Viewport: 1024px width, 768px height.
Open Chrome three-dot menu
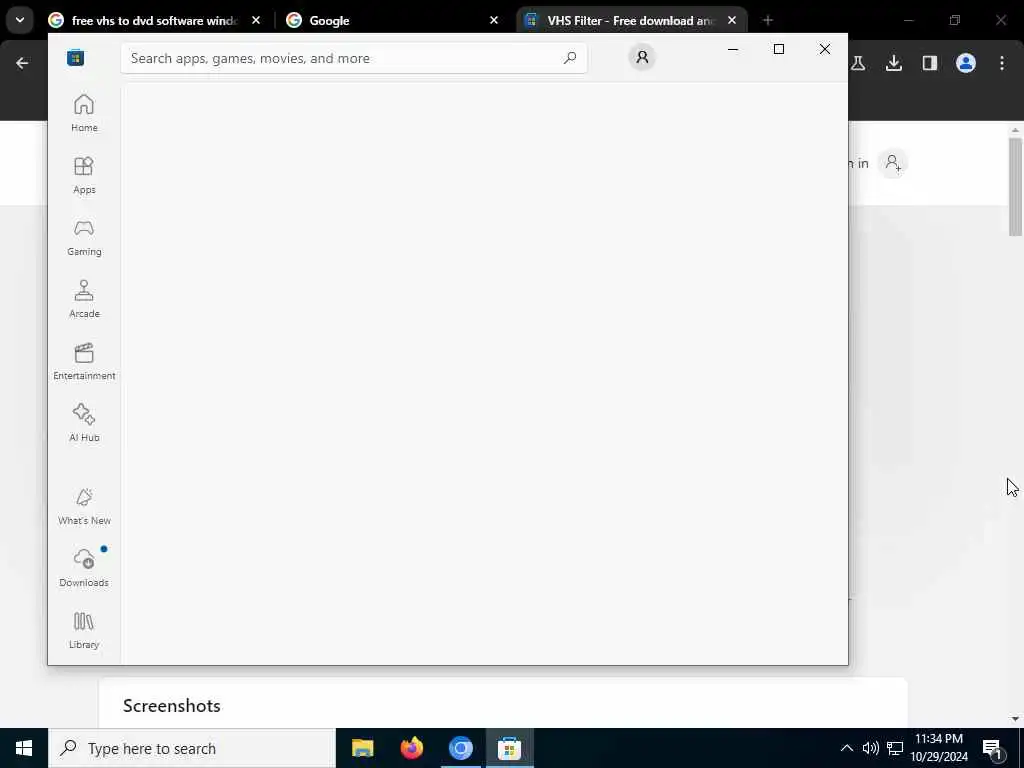pos(1002,63)
